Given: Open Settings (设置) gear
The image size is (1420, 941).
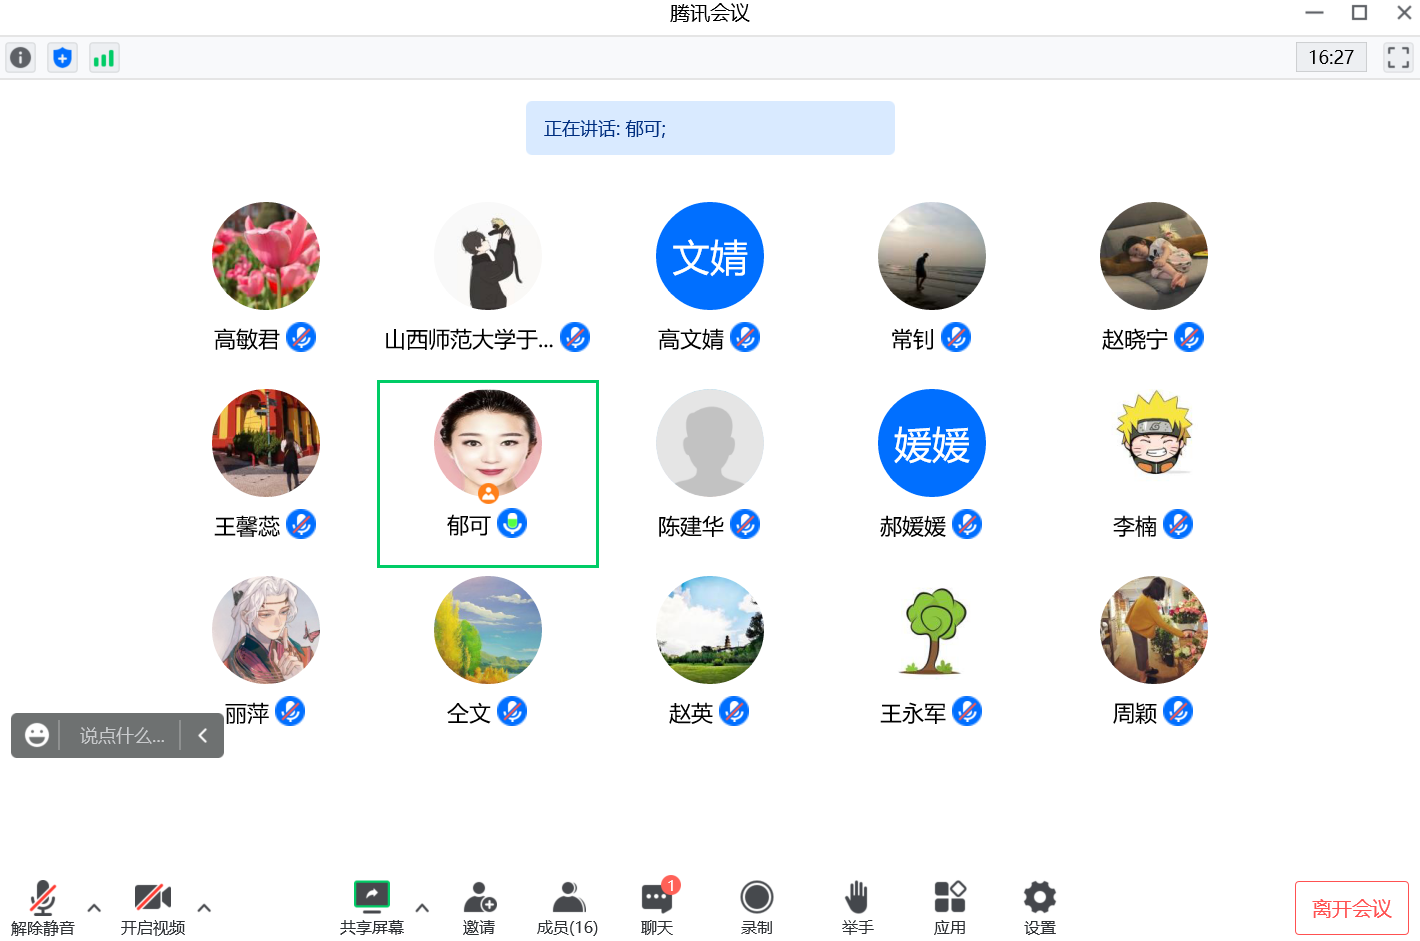Looking at the screenshot, I should tap(1039, 907).
